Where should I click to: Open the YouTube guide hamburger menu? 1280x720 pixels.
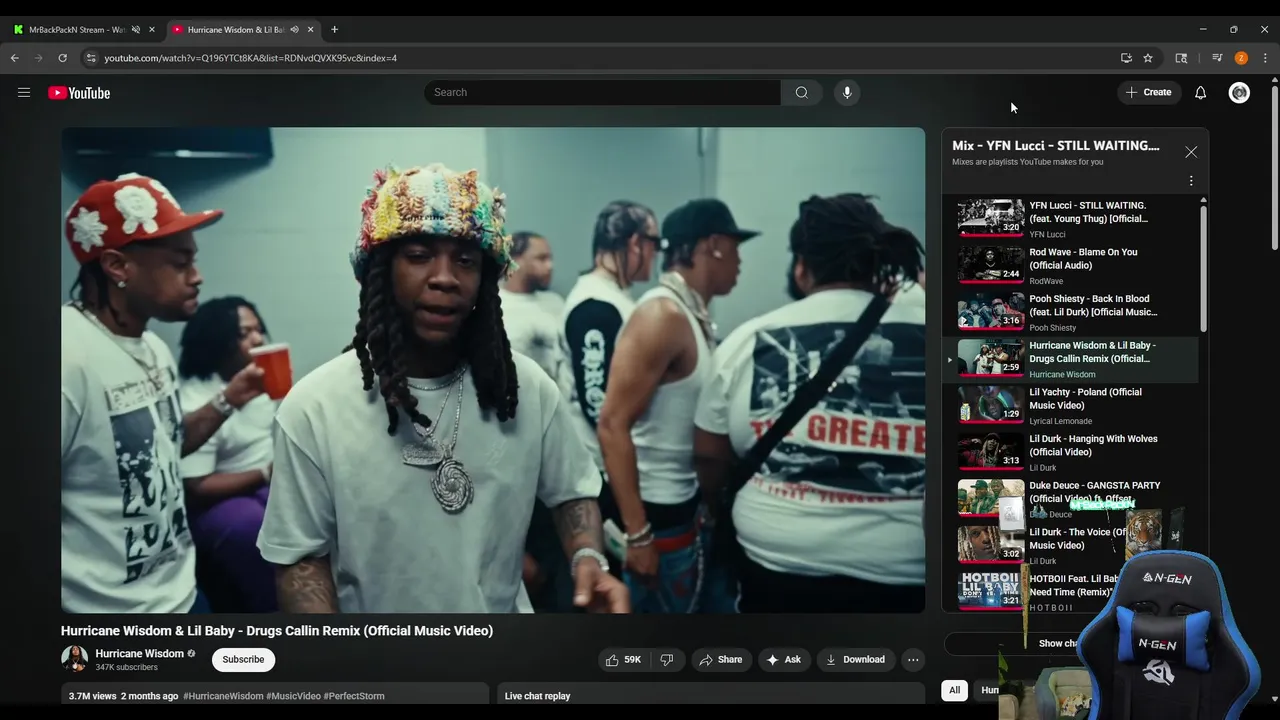point(24,93)
